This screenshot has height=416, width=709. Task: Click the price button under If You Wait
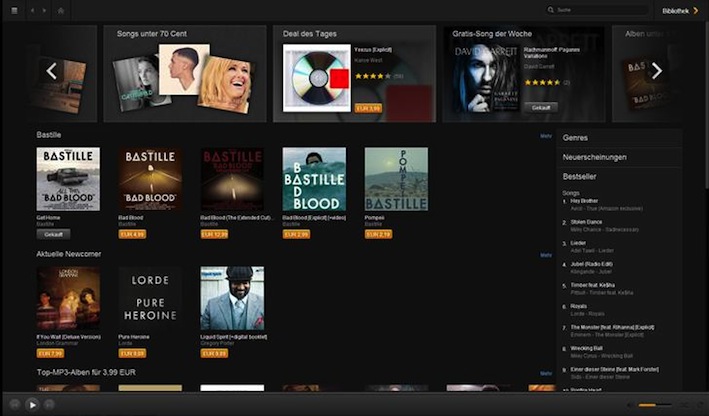coord(50,353)
